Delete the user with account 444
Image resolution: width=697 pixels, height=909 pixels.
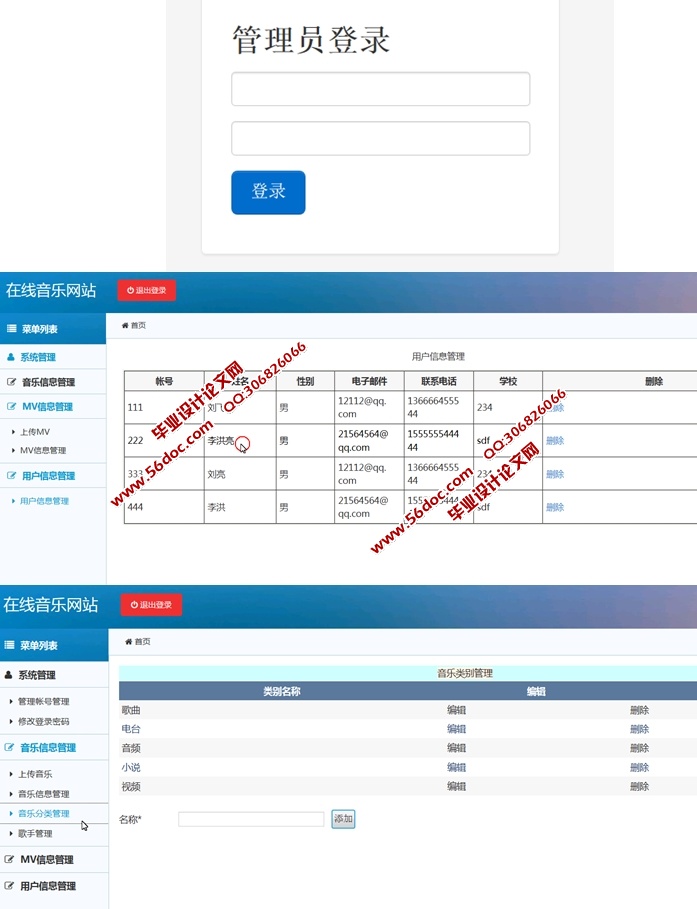(x=555, y=507)
